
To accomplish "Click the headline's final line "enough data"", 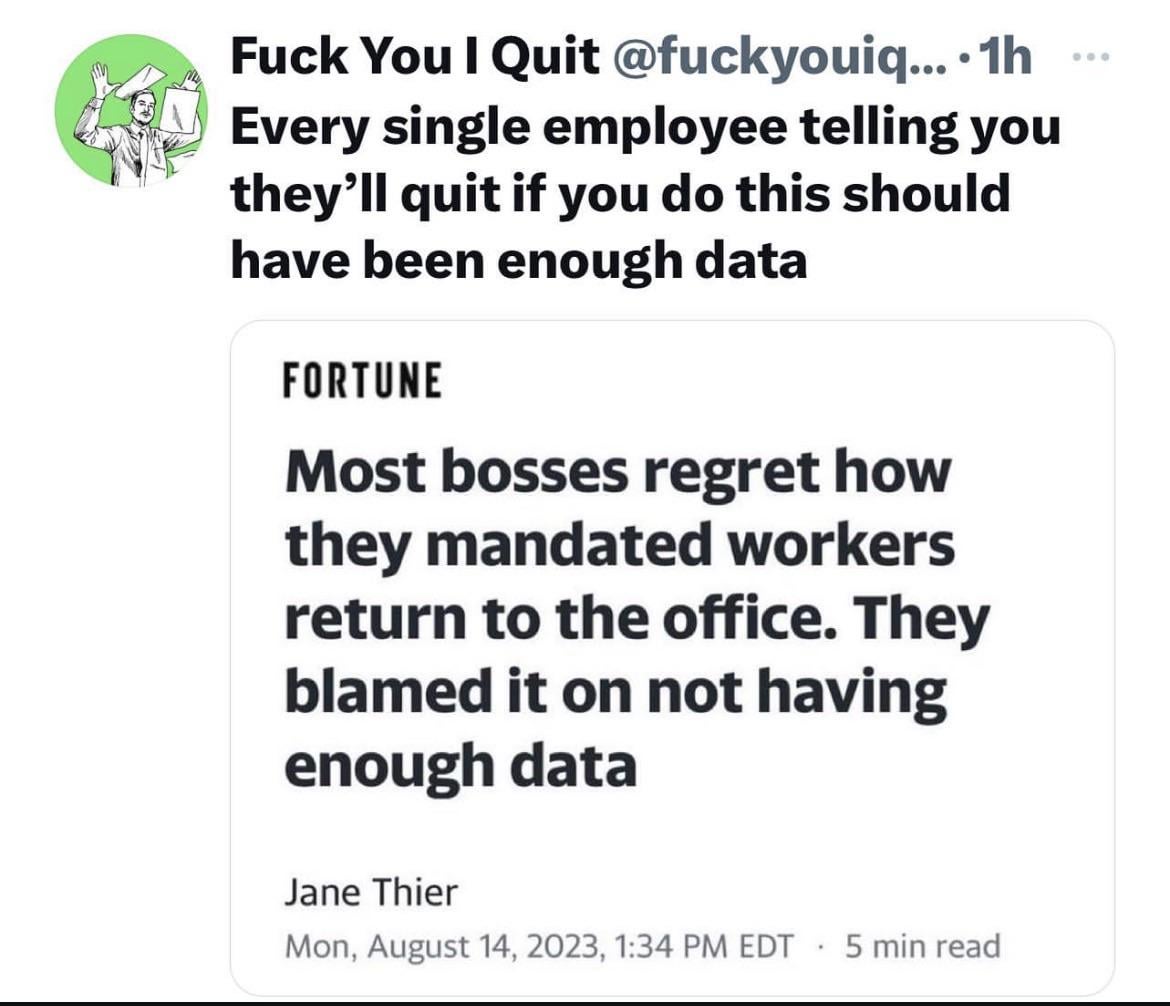I will coord(460,766).
